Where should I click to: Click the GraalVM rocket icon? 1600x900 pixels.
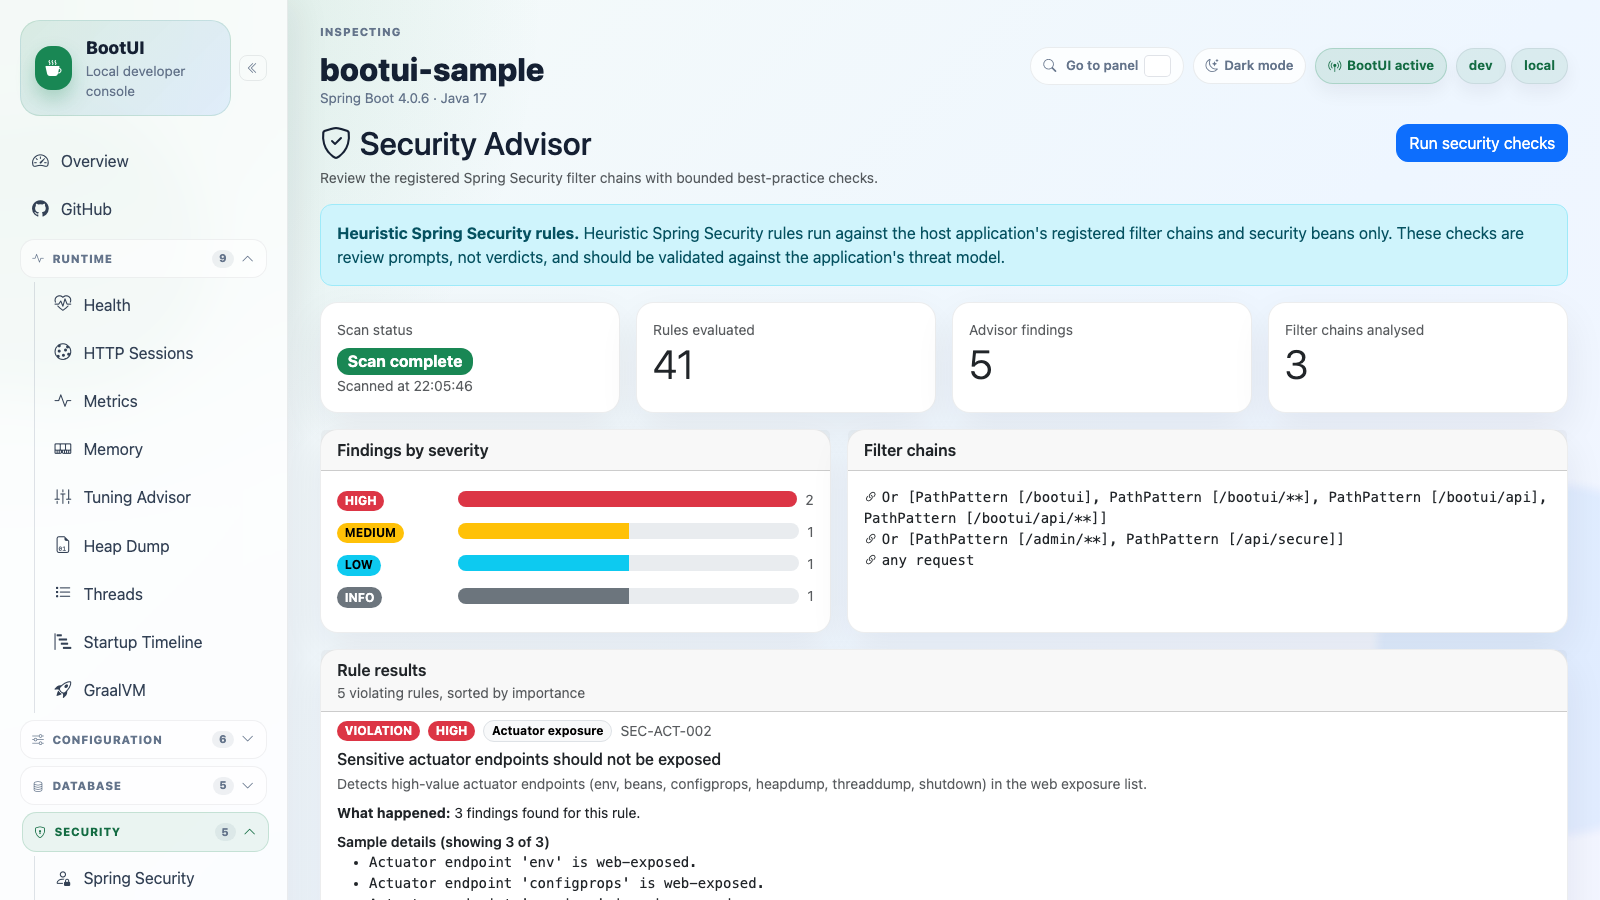63,690
